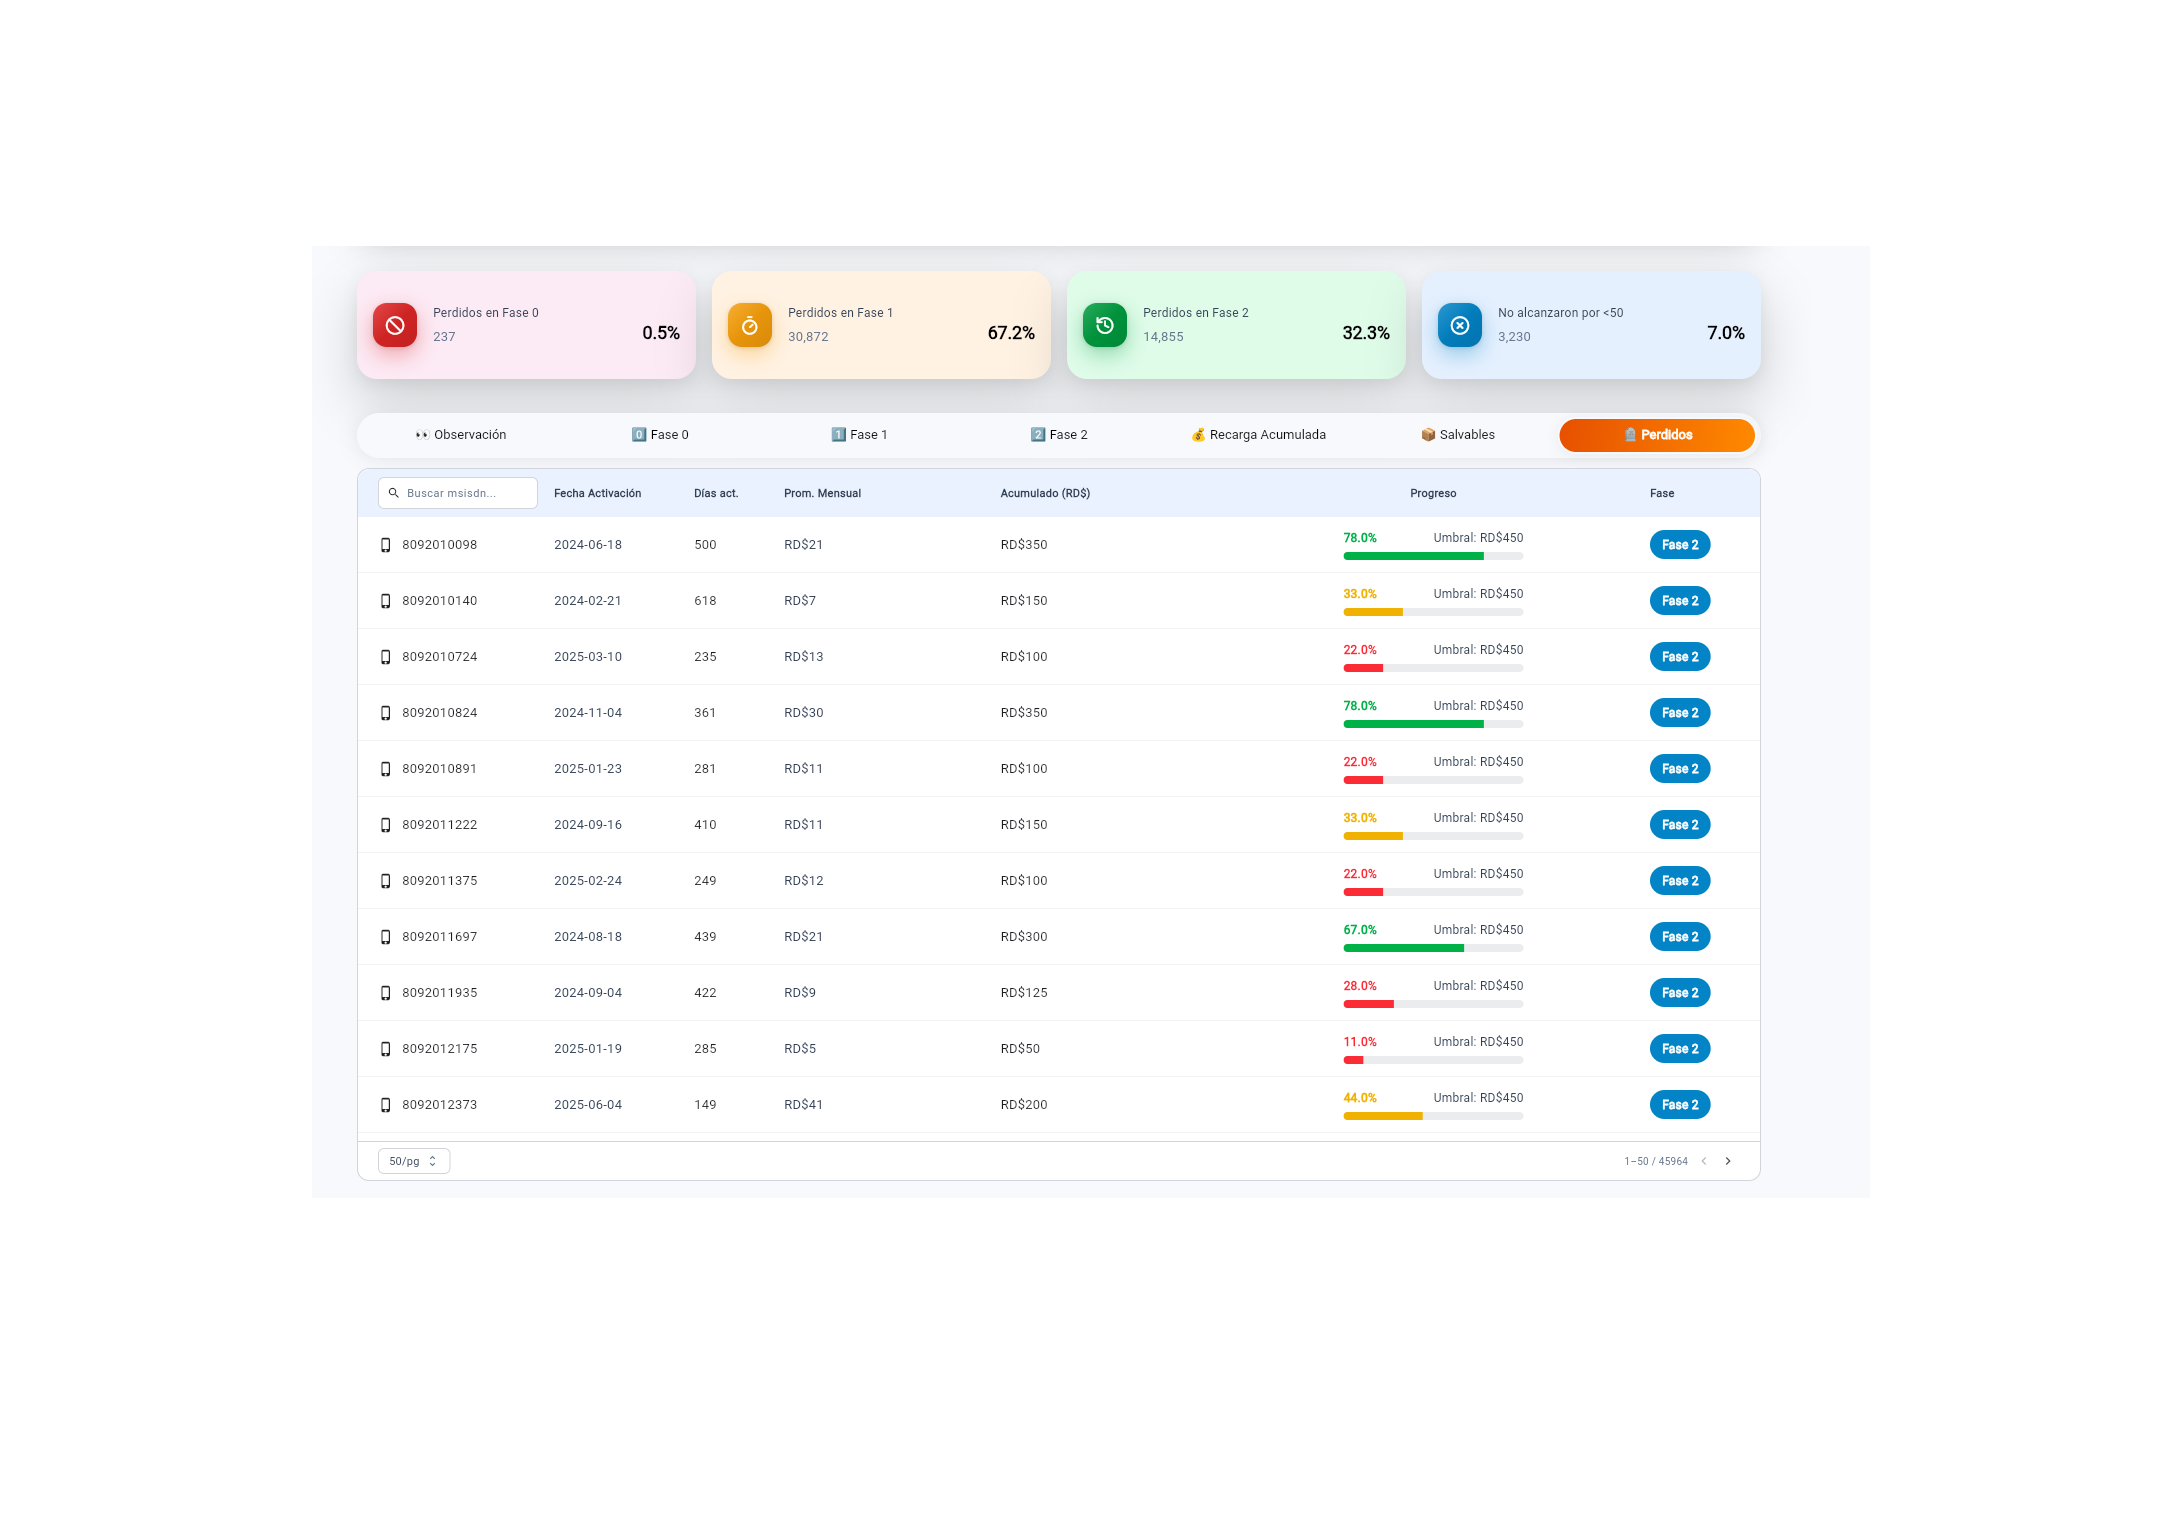This screenshot has height=1530, width=2176.
Task: Click the green history icon on Perdidos en Fase 2
Action: (x=1105, y=325)
